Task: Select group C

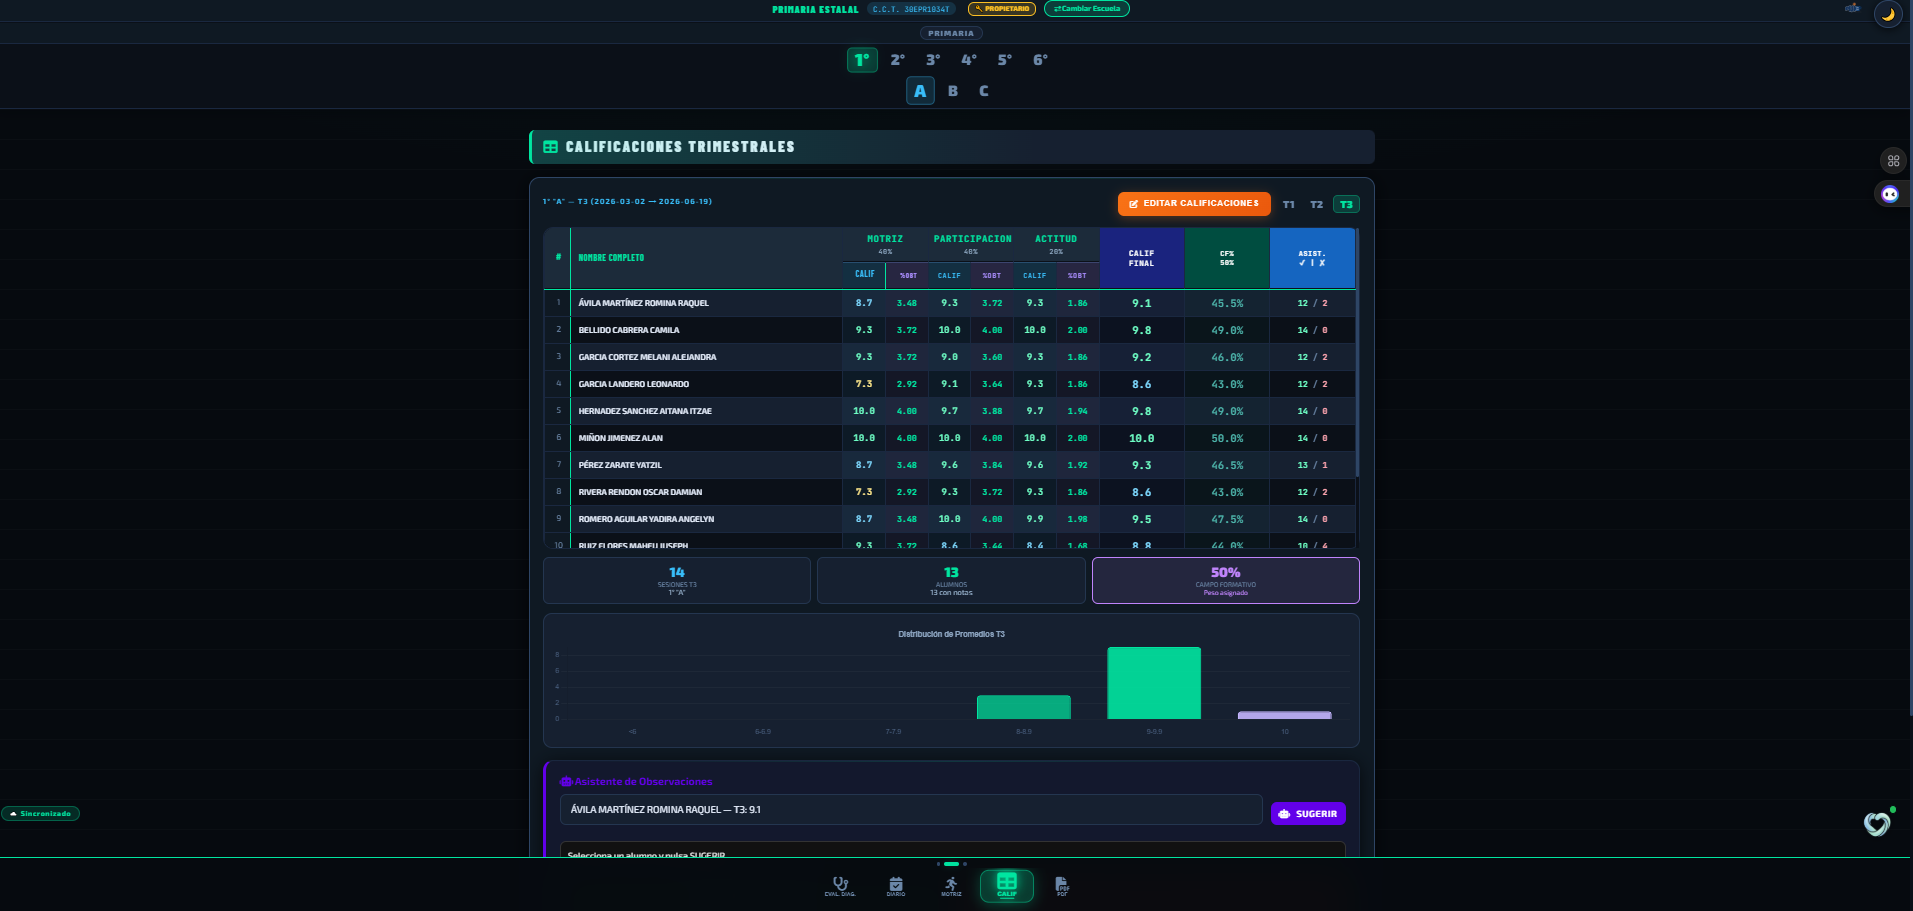Action: (x=984, y=91)
